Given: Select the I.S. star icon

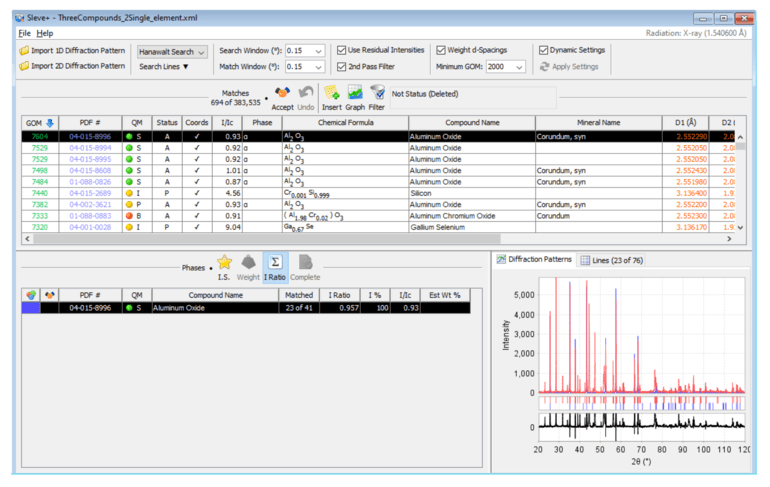Looking at the screenshot, I should click(x=224, y=263).
